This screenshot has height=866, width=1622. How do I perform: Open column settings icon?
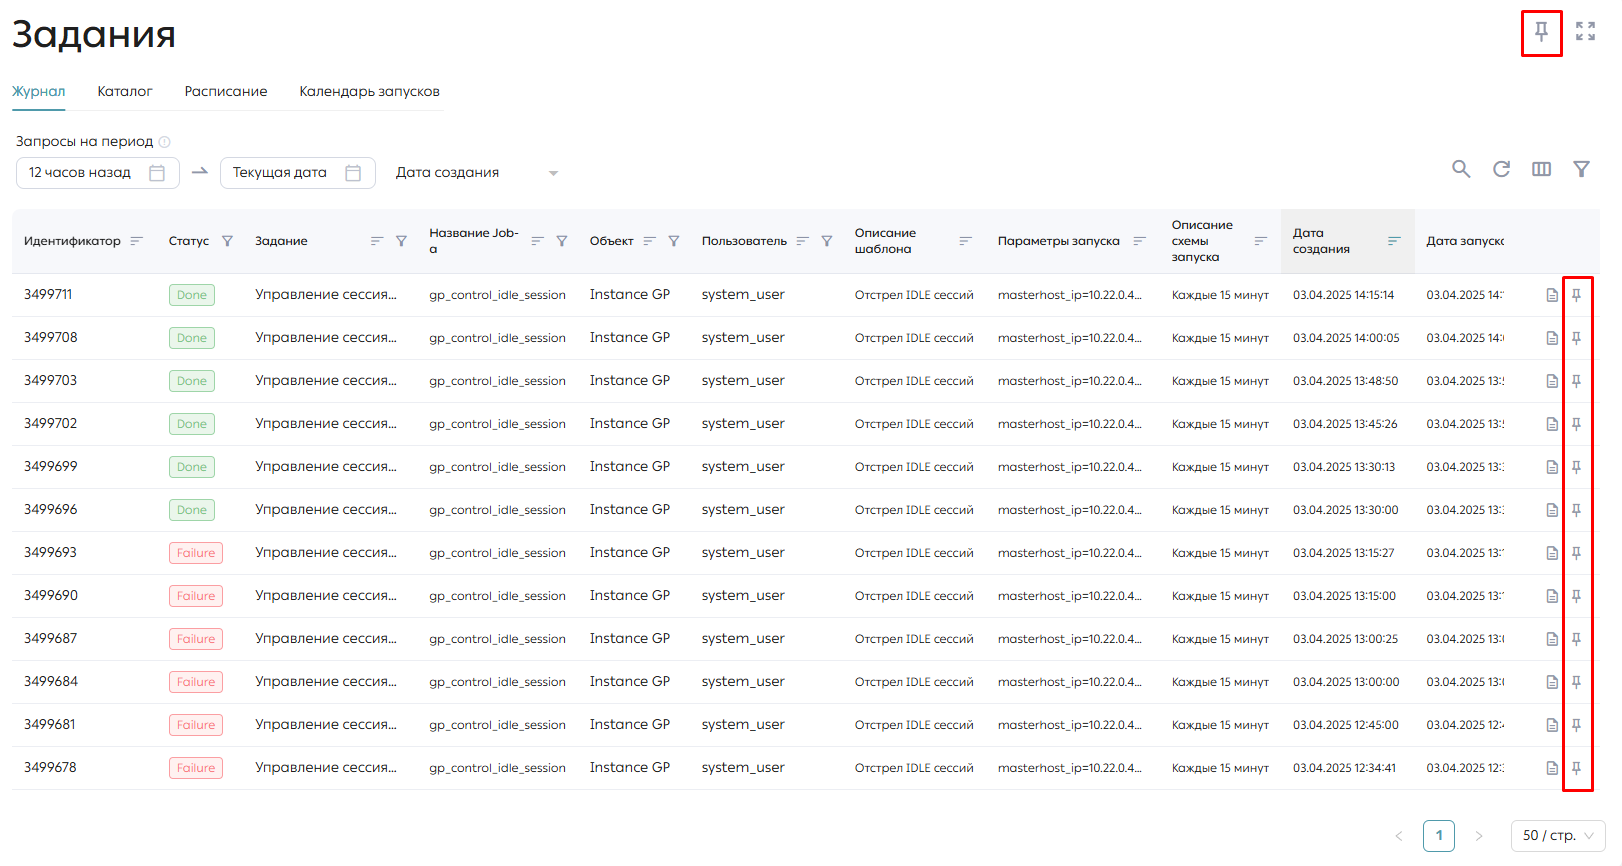click(x=1541, y=169)
